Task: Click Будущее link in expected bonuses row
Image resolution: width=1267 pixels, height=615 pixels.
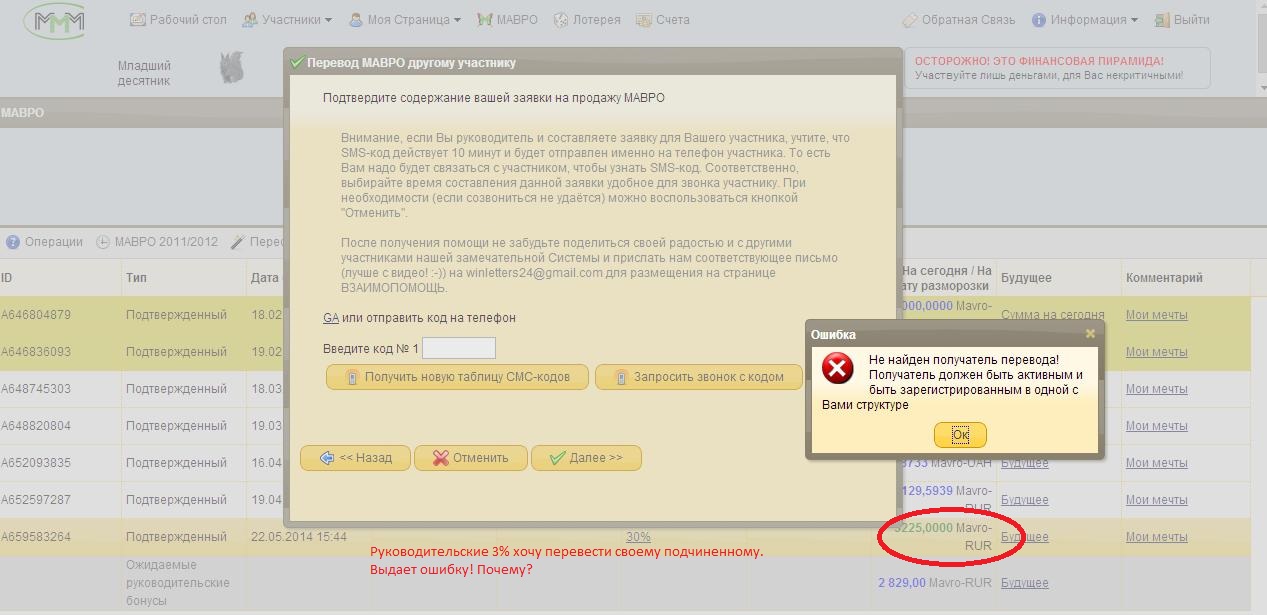Action: click(1025, 583)
